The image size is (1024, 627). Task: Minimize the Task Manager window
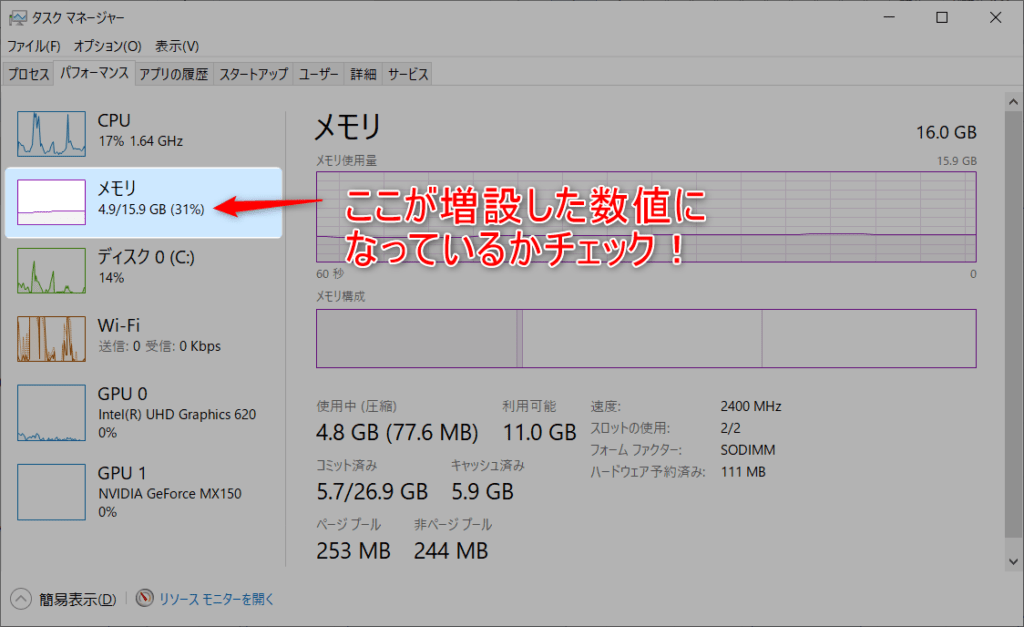pos(889,18)
